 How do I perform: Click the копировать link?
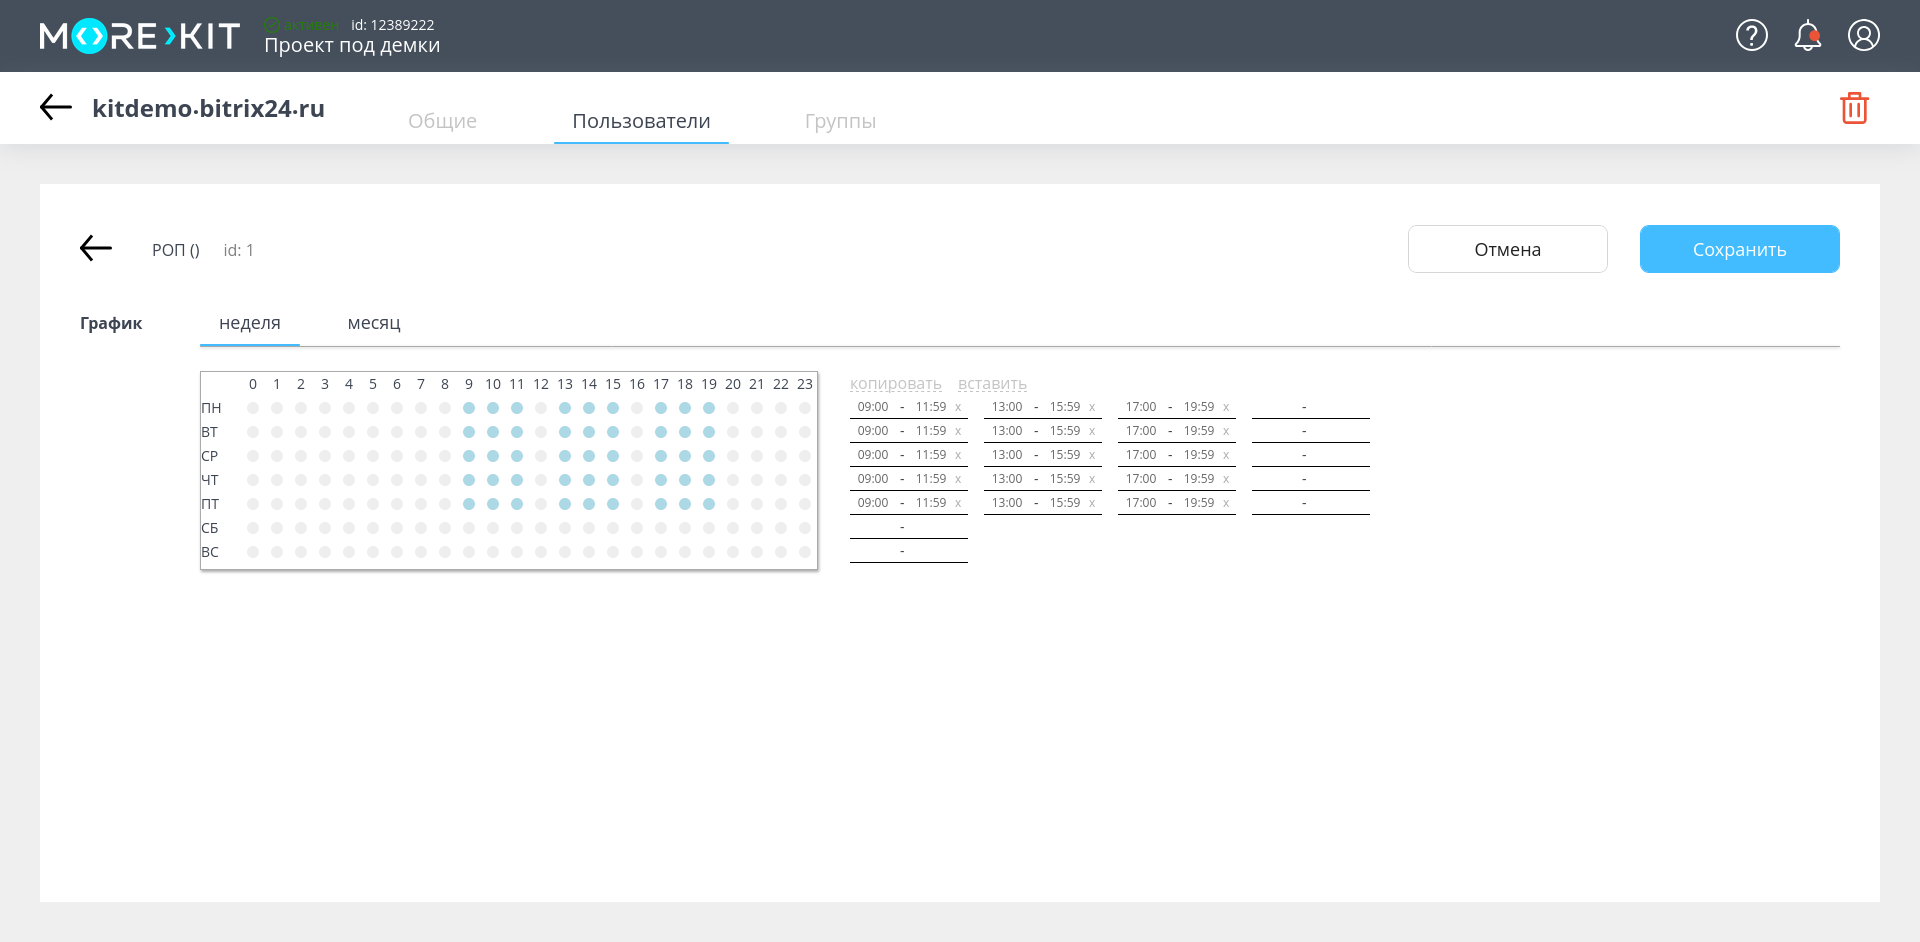point(895,384)
